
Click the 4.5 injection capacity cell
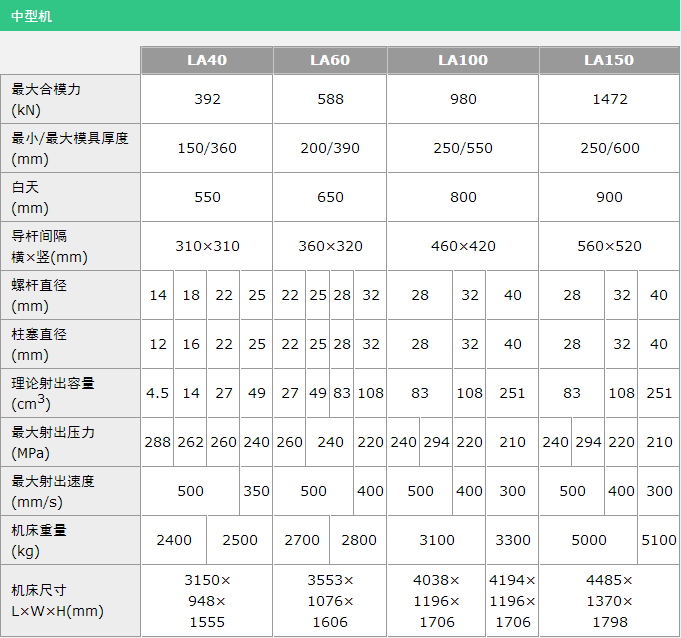158,393
